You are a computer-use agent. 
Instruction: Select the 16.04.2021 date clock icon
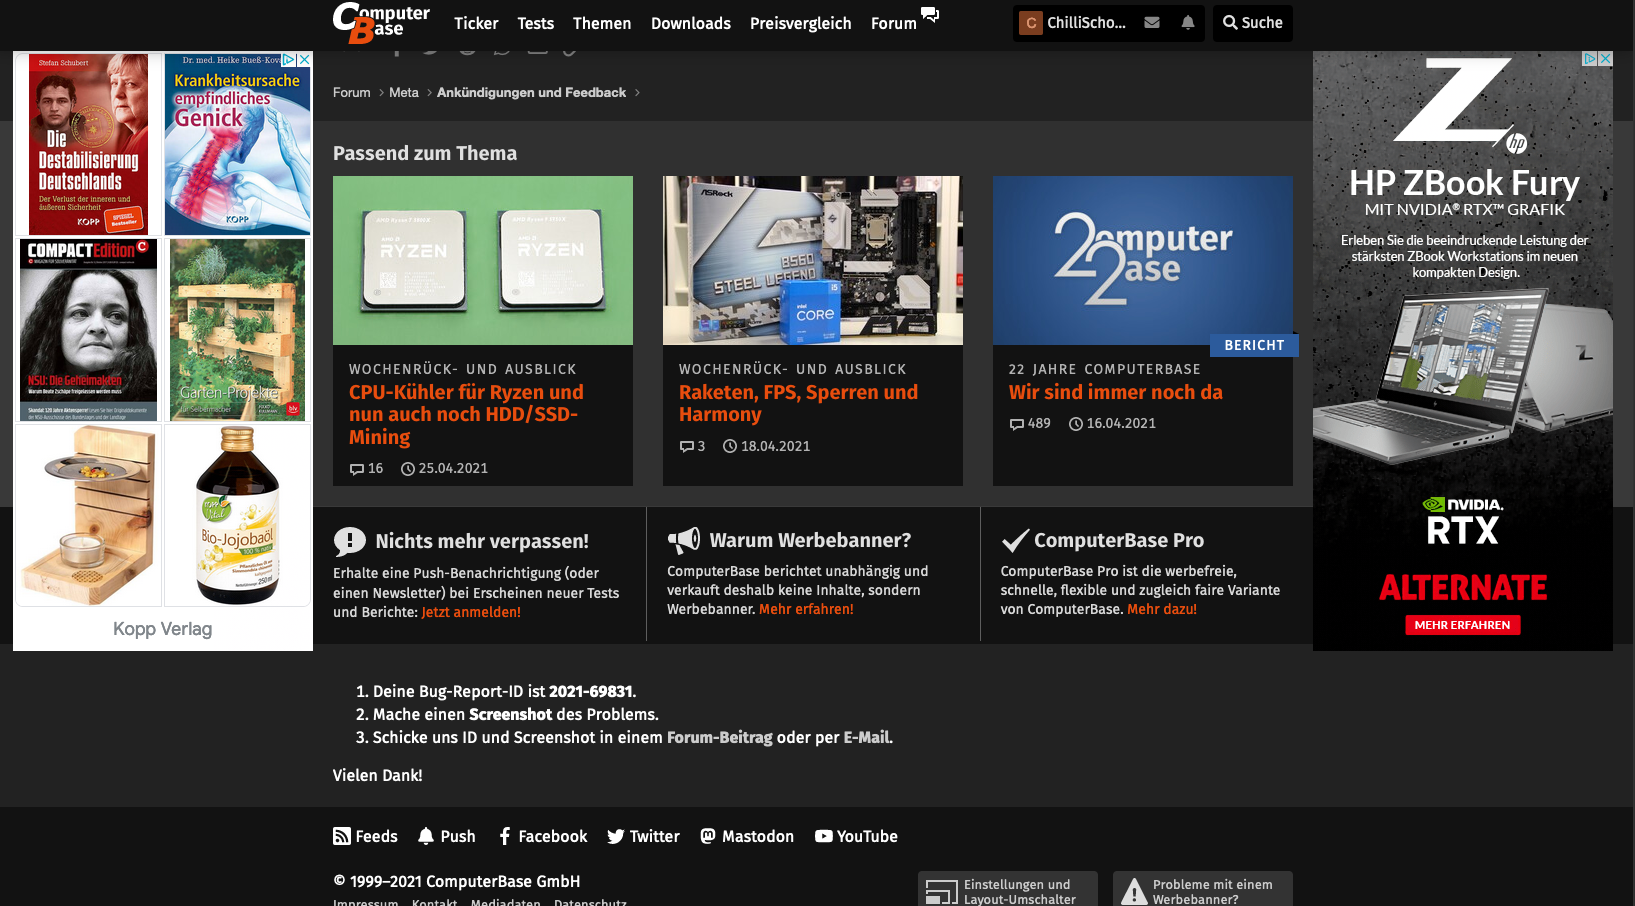pyautogui.click(x=1076, y=424)
